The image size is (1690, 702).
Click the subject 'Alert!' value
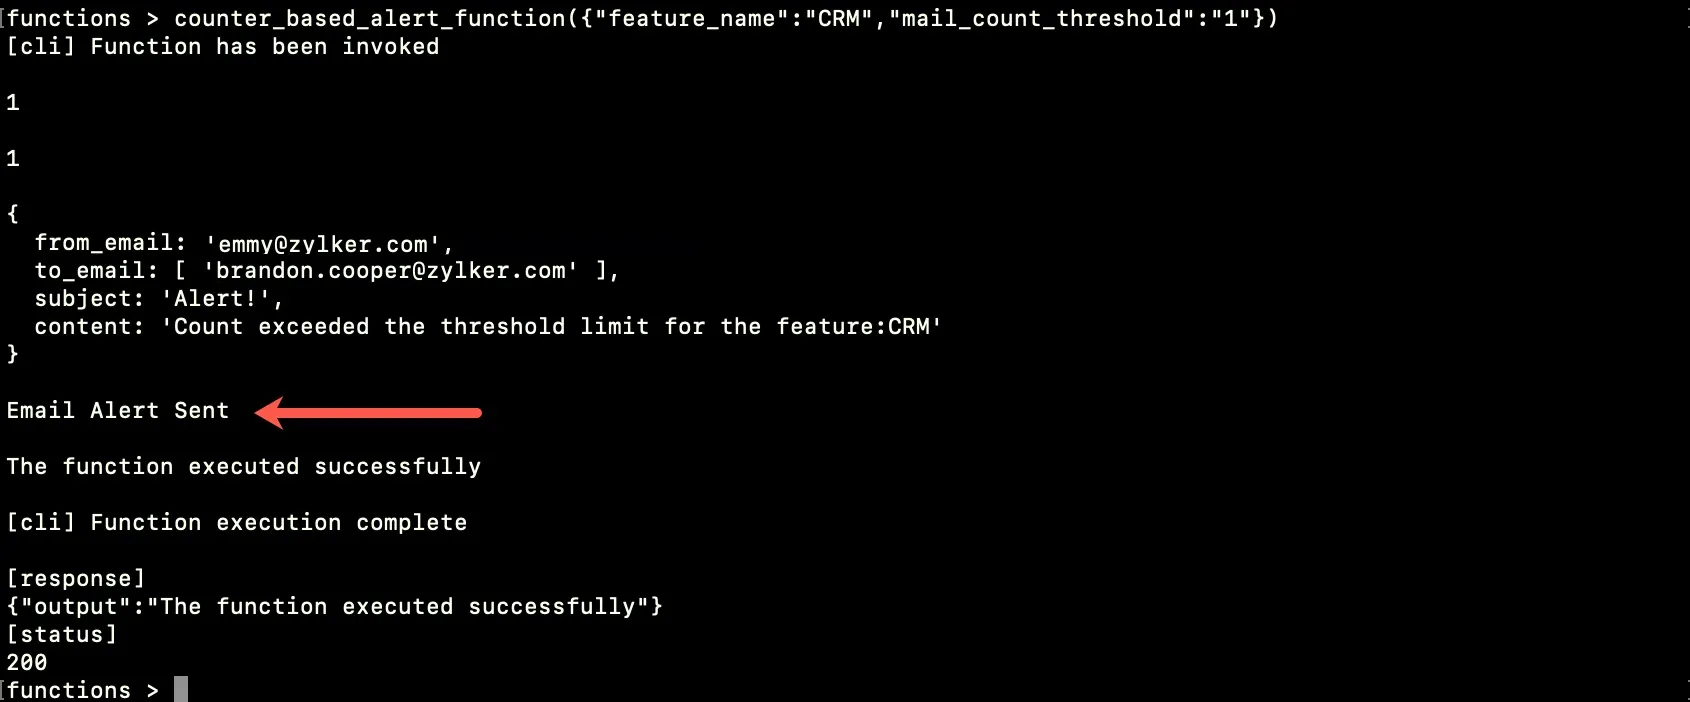coord(222,299)
